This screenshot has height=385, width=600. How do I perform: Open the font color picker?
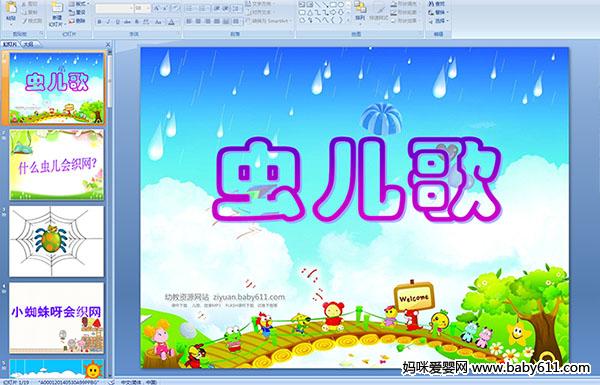point(171,22)
